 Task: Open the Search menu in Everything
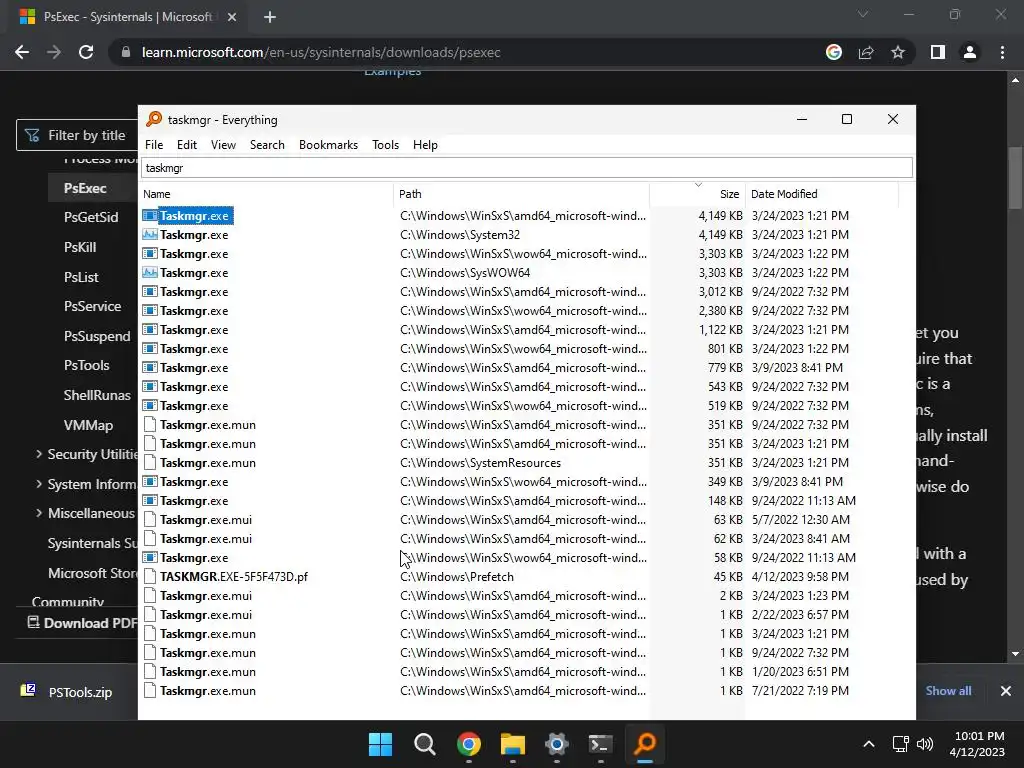point(267,145)
